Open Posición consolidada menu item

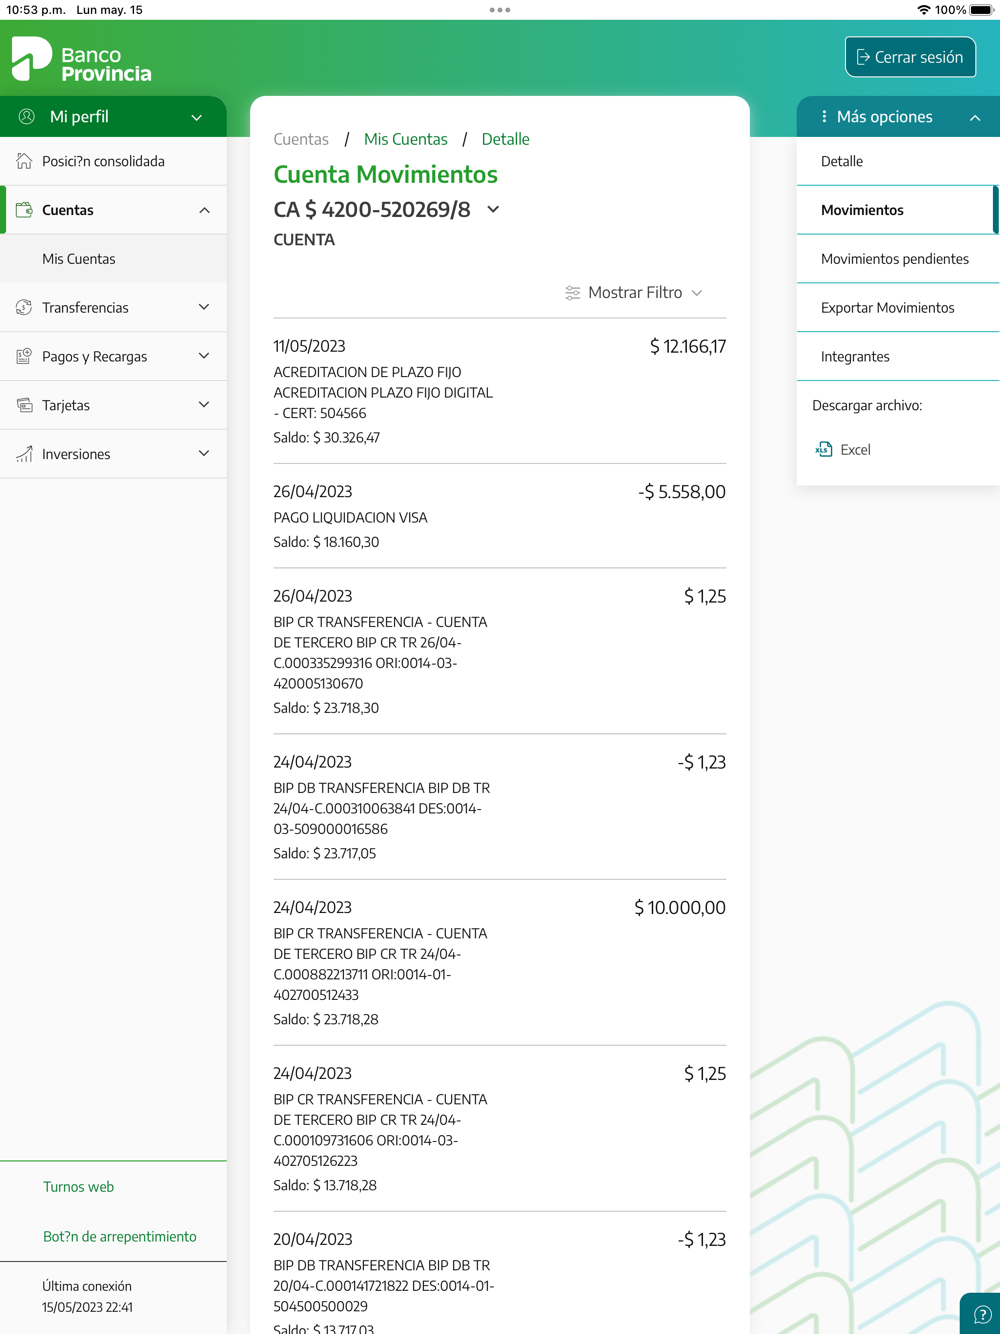click(x=113, y=161)
